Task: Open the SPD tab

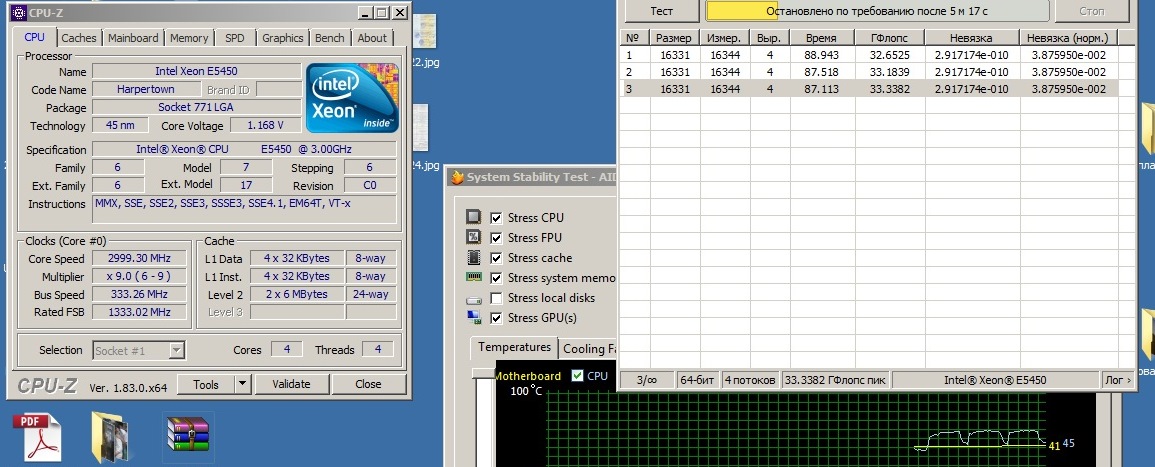Action: pos(235,38)
